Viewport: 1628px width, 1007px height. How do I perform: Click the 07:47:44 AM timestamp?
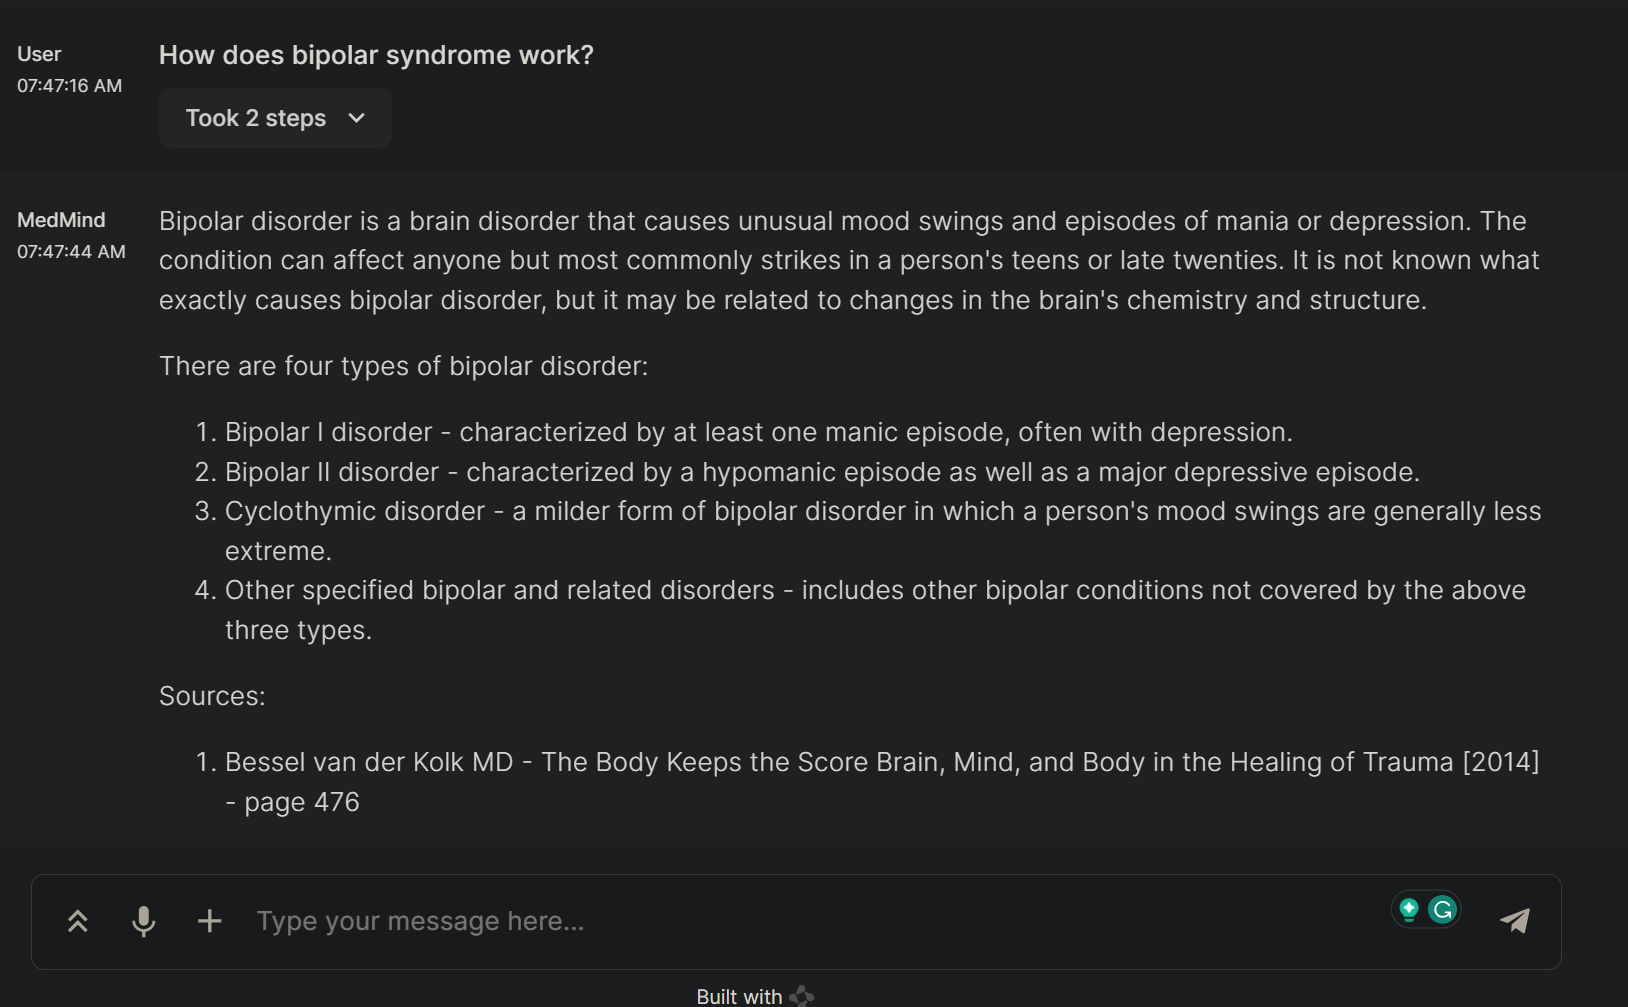click(71, 252)
